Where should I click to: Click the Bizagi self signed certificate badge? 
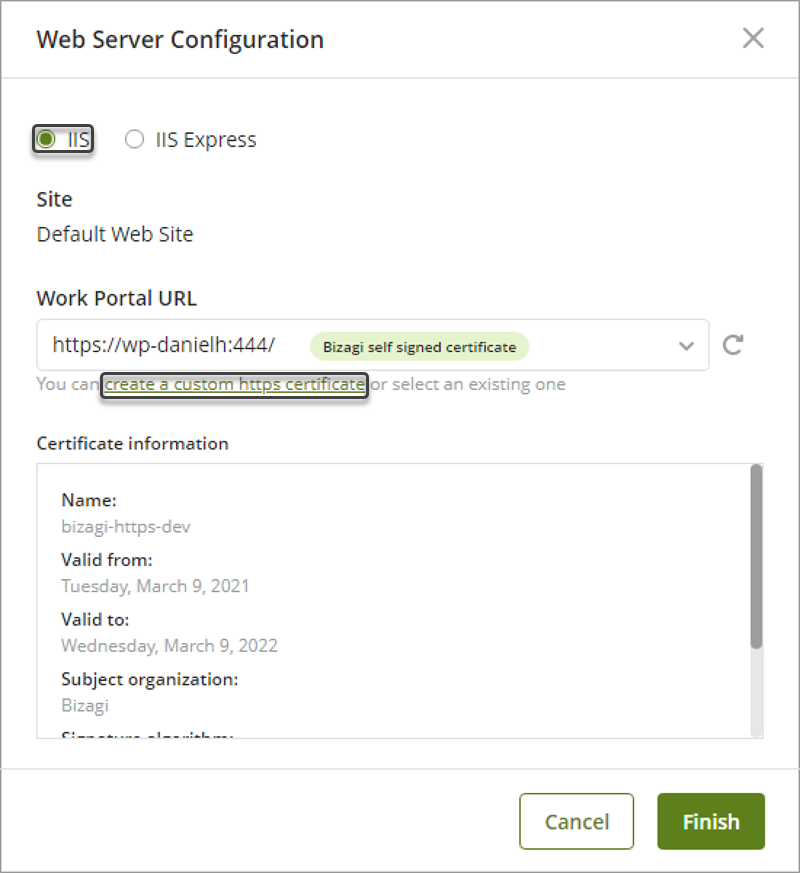tap(419, 347)
